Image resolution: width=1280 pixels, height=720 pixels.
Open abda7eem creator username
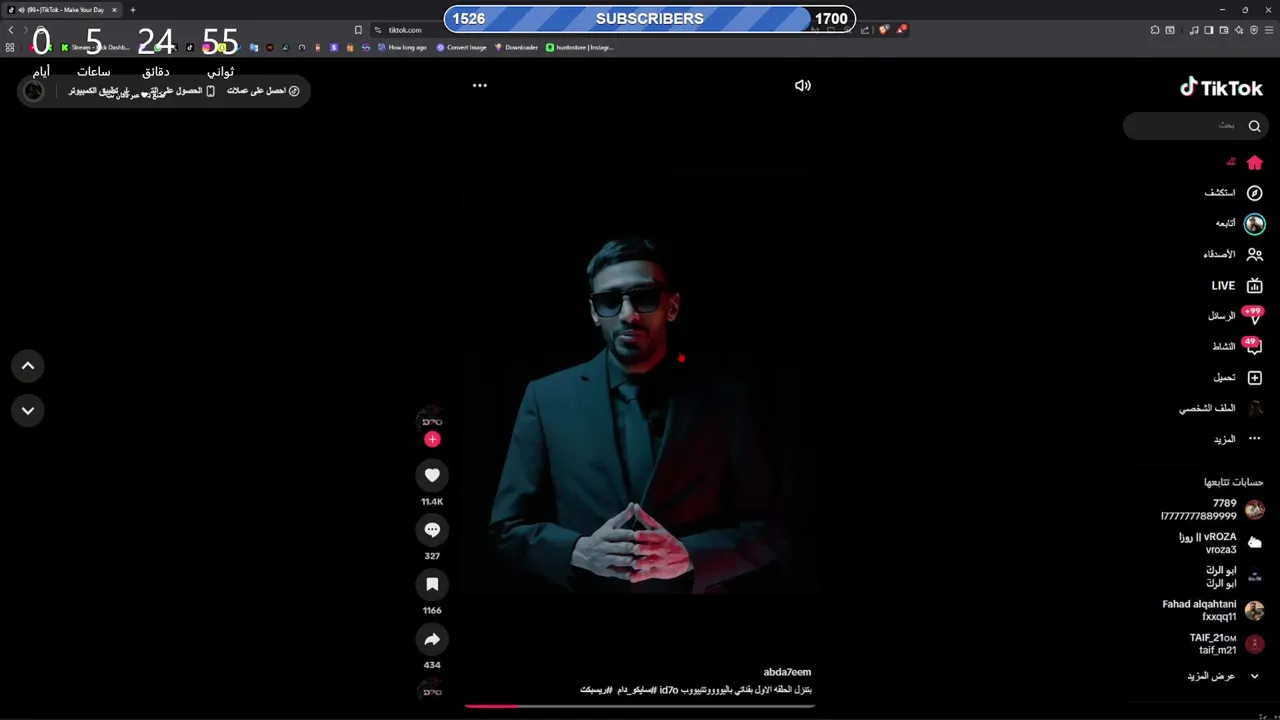coord(787,673)
